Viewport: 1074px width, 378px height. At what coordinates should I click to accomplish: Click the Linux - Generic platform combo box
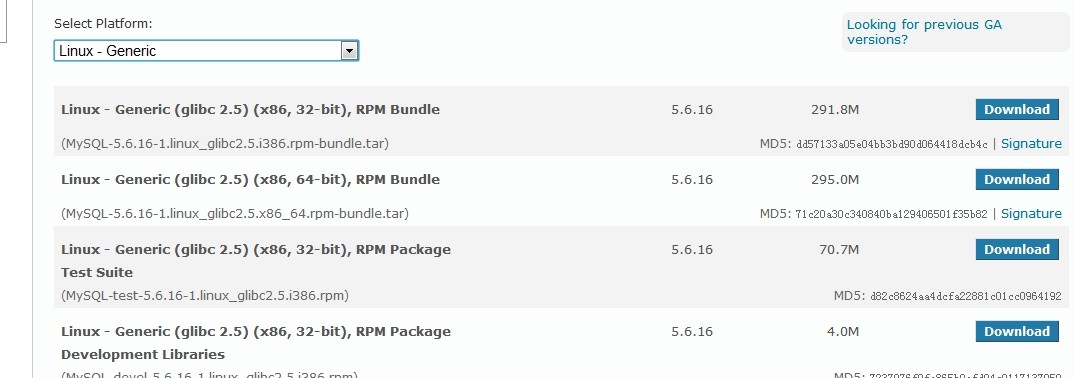pyautogui.click(x=206, y=51)
